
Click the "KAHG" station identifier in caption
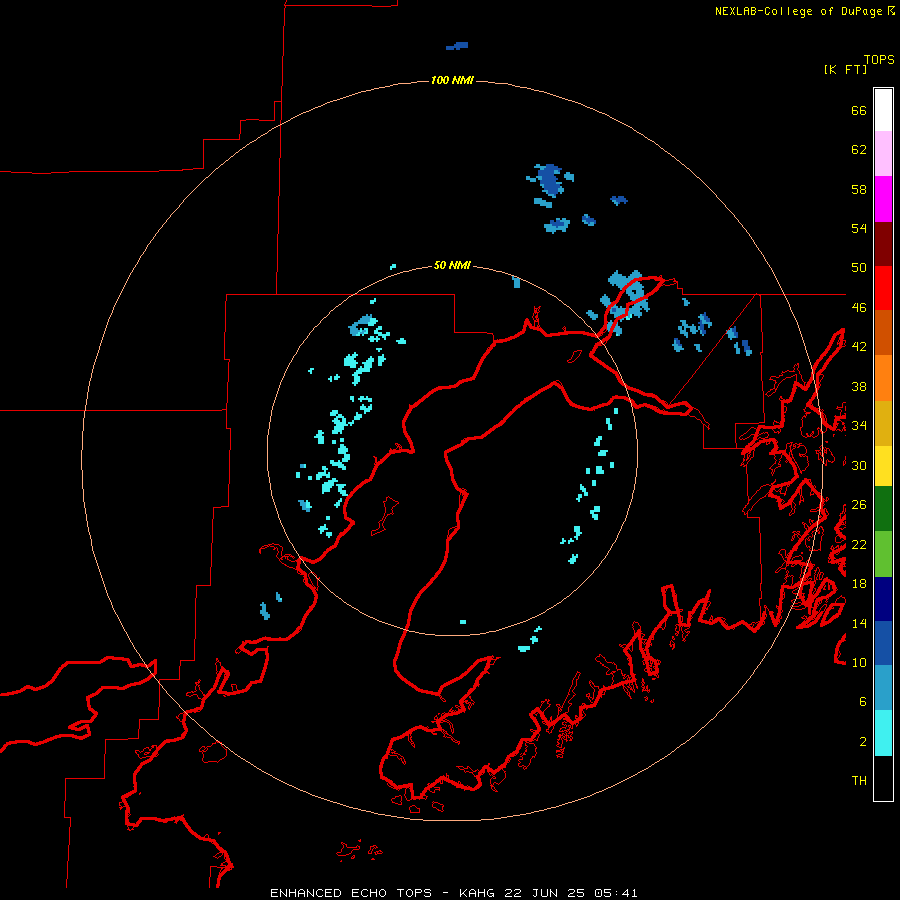[478, 893]
